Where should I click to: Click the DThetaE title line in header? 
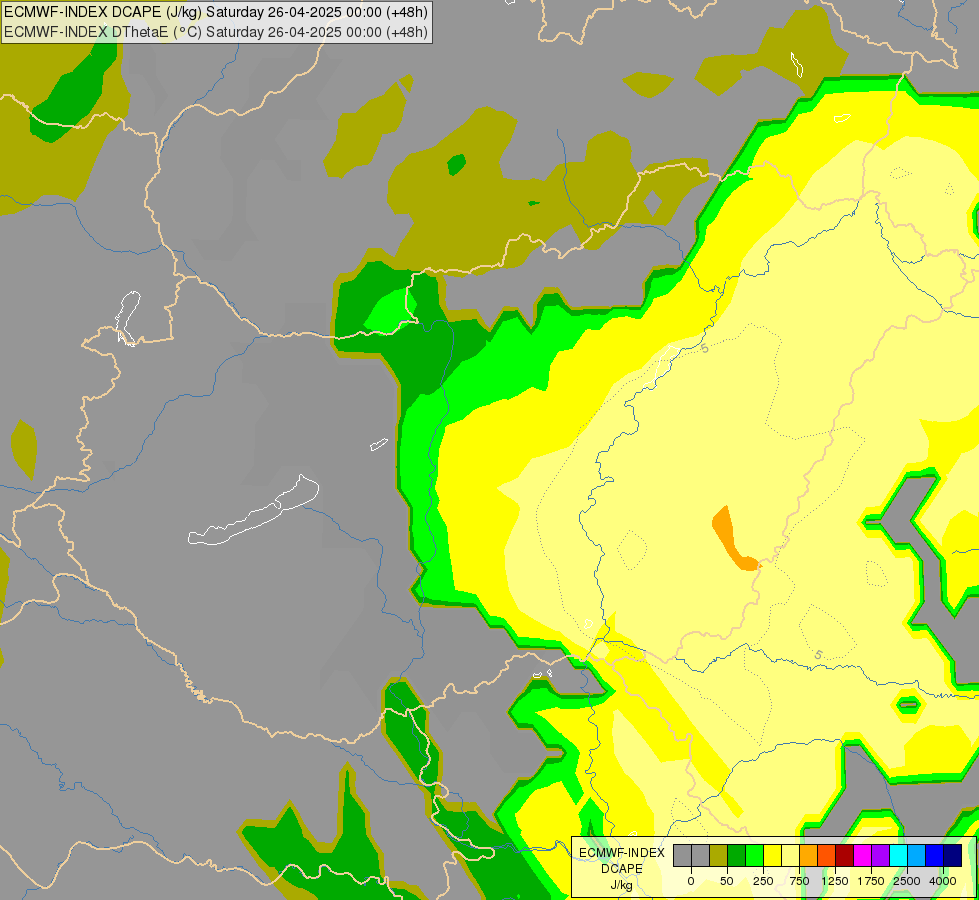pos(215,32)
